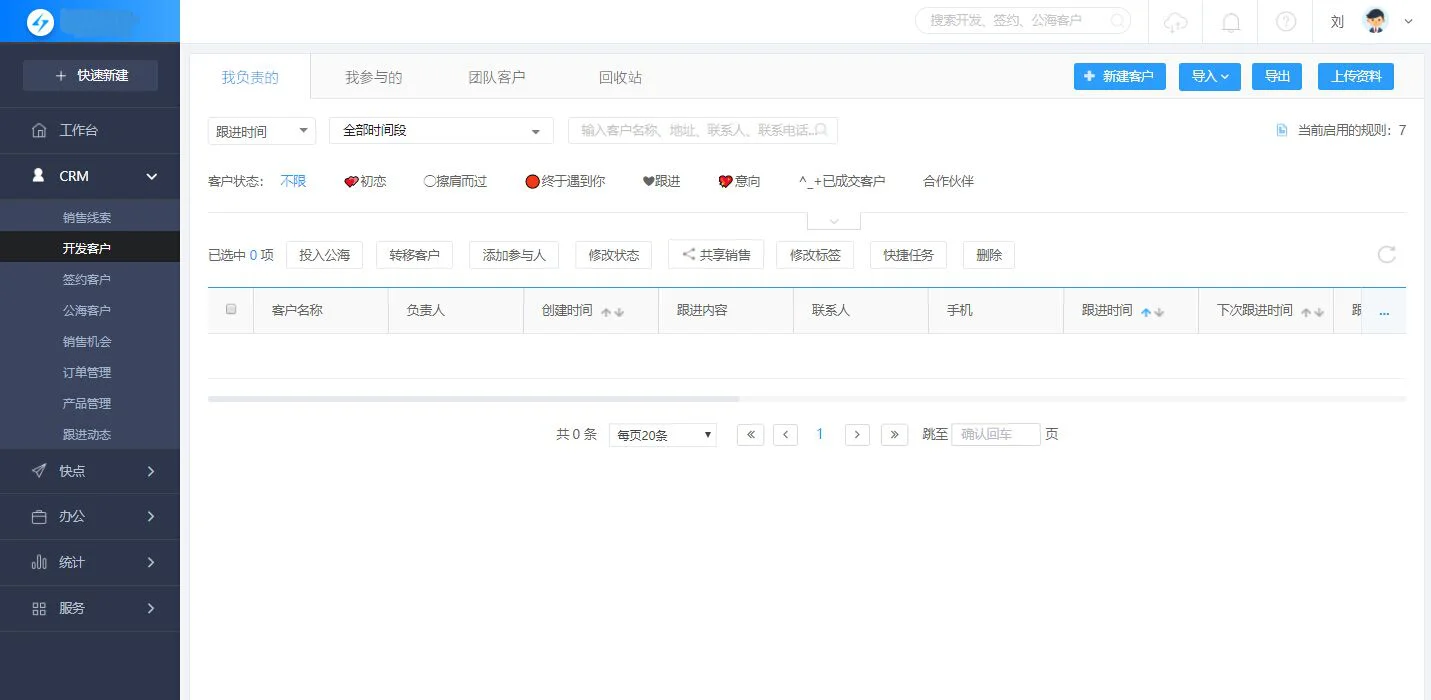Screen dimensions: 1431x700
Task: Click the 新建客户 button
Action: 1119,75
